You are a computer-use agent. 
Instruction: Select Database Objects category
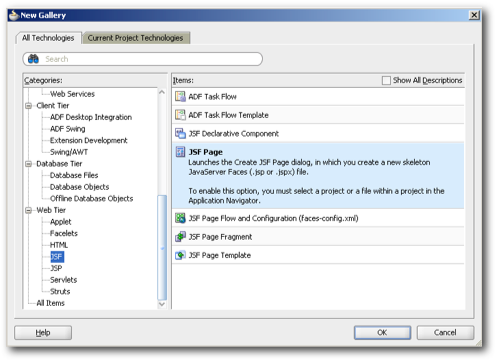pyautogui.click(x=79, y=187)
